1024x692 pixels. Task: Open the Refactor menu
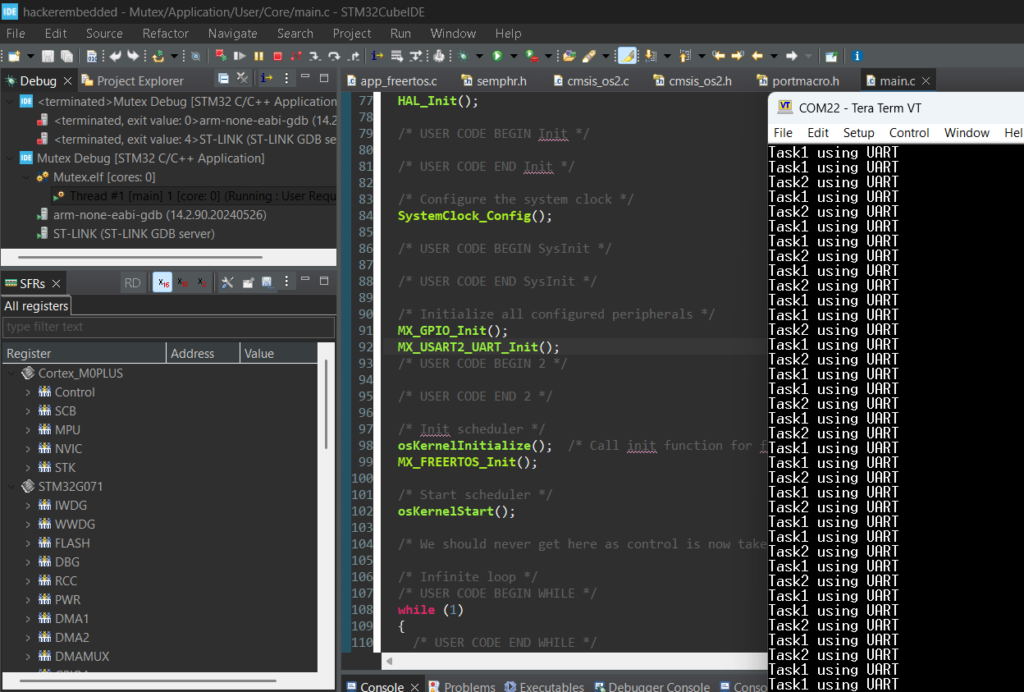click(x=165, y=33)
